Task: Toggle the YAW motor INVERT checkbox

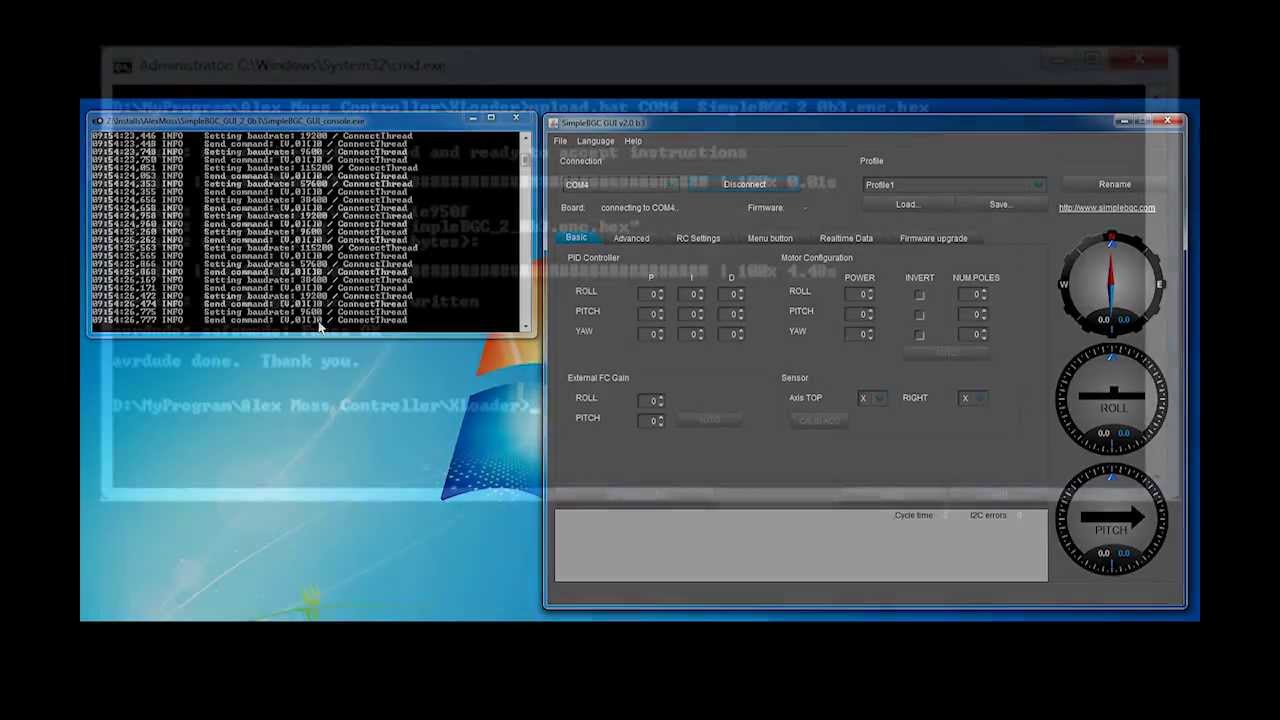Action: (919, 335)
